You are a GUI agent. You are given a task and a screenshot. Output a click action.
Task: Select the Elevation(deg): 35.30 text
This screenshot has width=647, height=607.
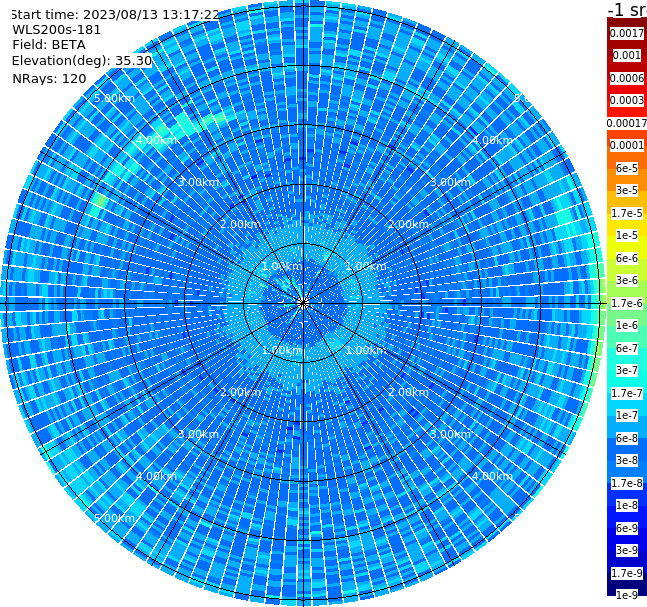tap(82, 61)
